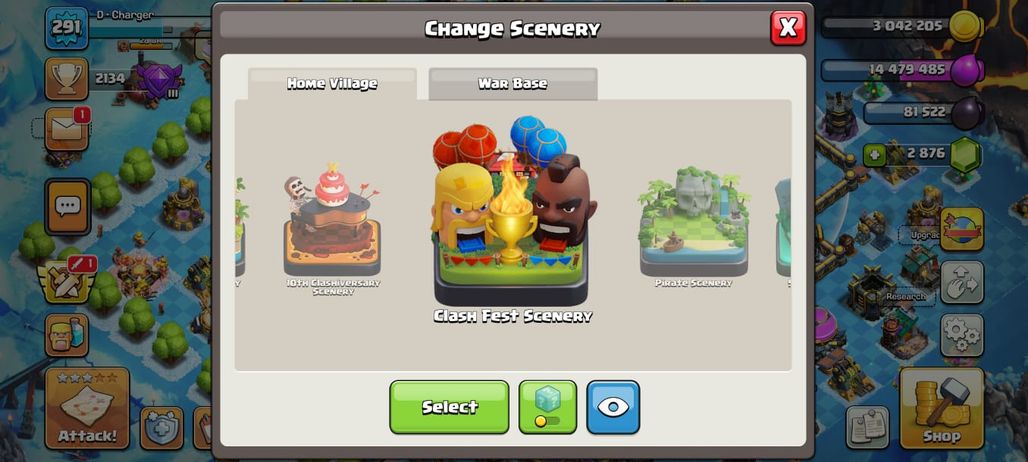Toggle the random scenery dice switch

(547, 407)
